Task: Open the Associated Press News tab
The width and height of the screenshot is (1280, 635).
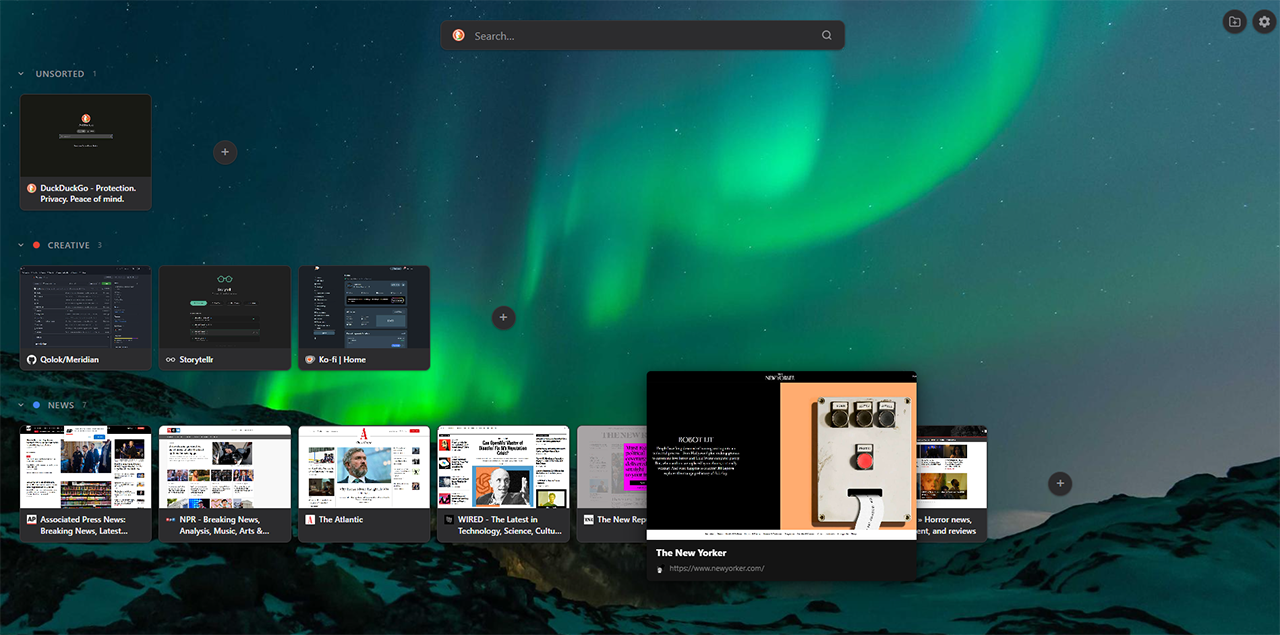Action: point(86,484)
